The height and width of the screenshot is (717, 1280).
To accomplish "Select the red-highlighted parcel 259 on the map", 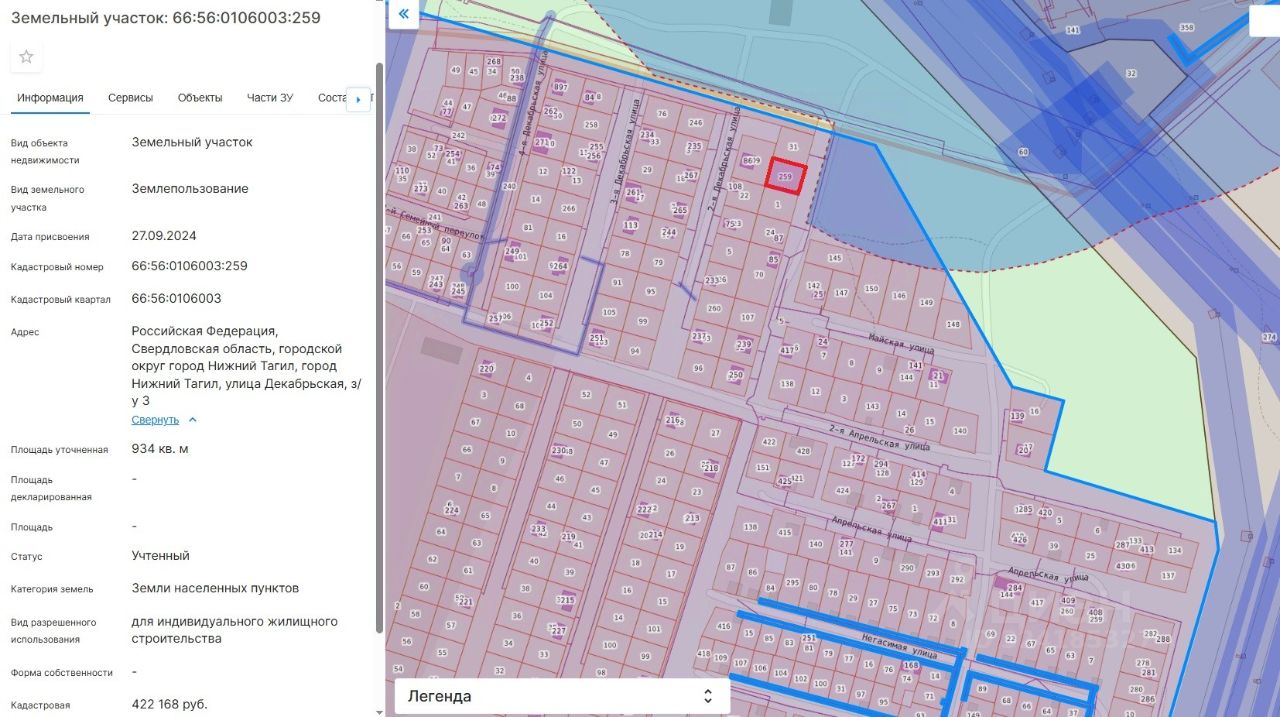I will click(786, 176).
